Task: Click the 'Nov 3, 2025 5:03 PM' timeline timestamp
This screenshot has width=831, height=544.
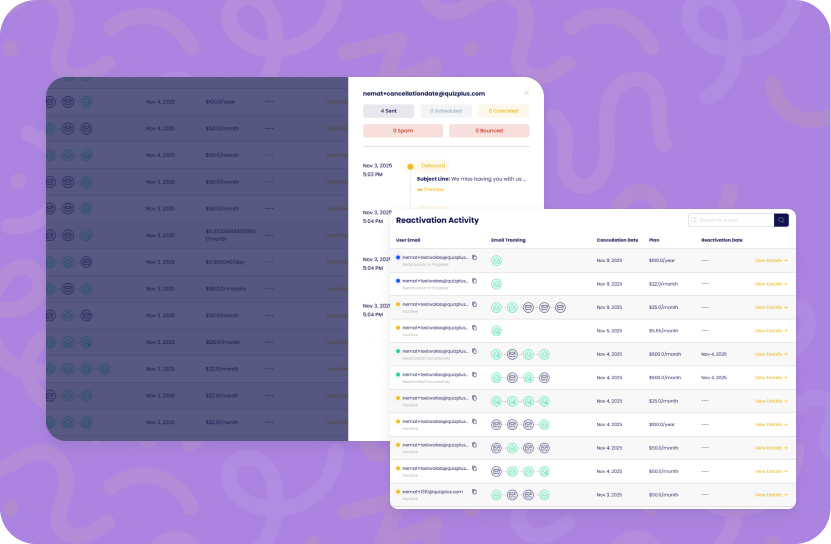Action: tap(377, 170)
